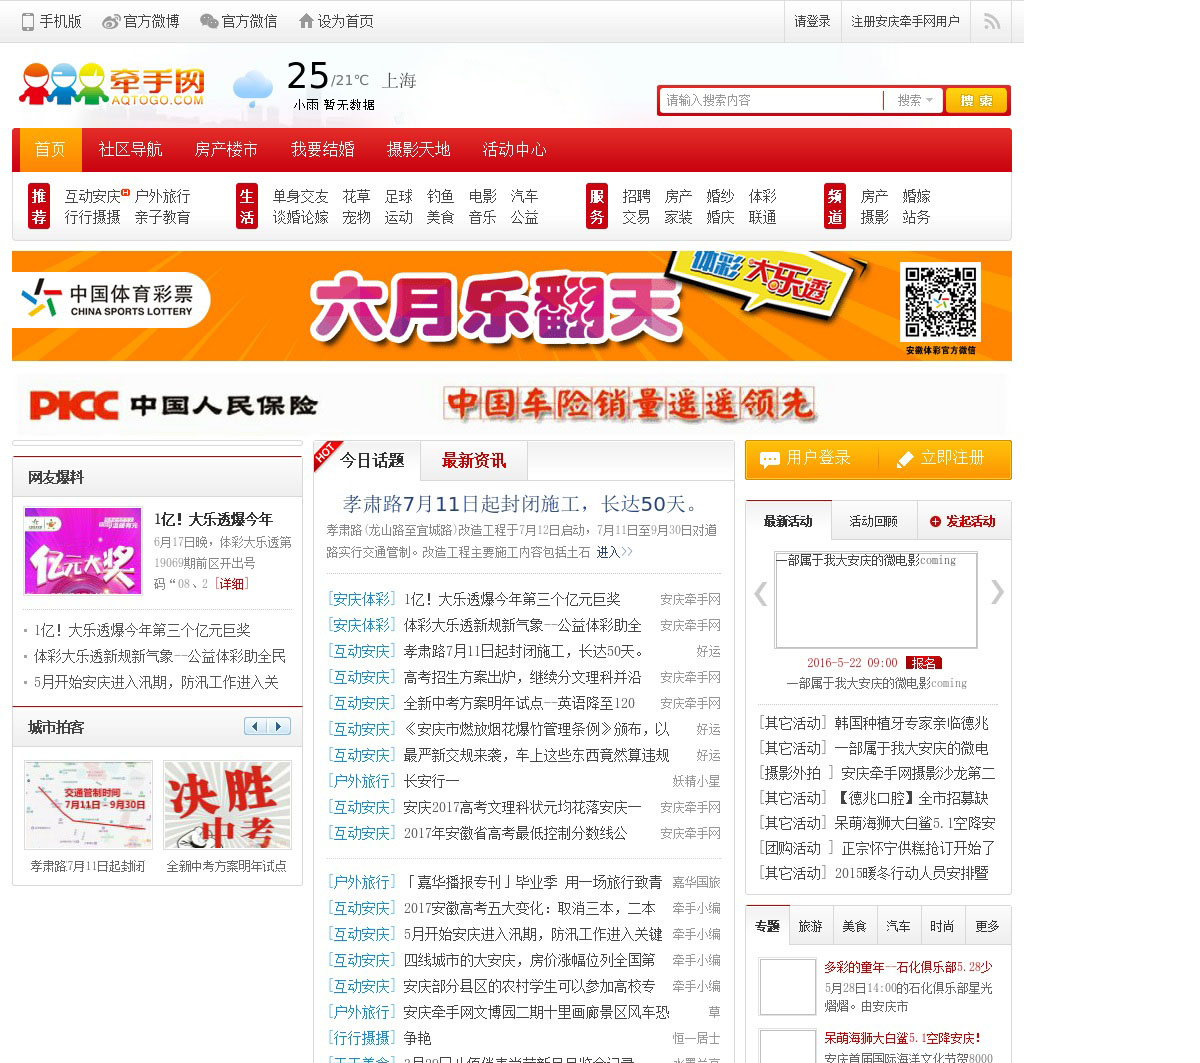This screenshot has width=1200, height=1063.
Task: Open 社区导航 navigation menu
Action: point(130,150)
